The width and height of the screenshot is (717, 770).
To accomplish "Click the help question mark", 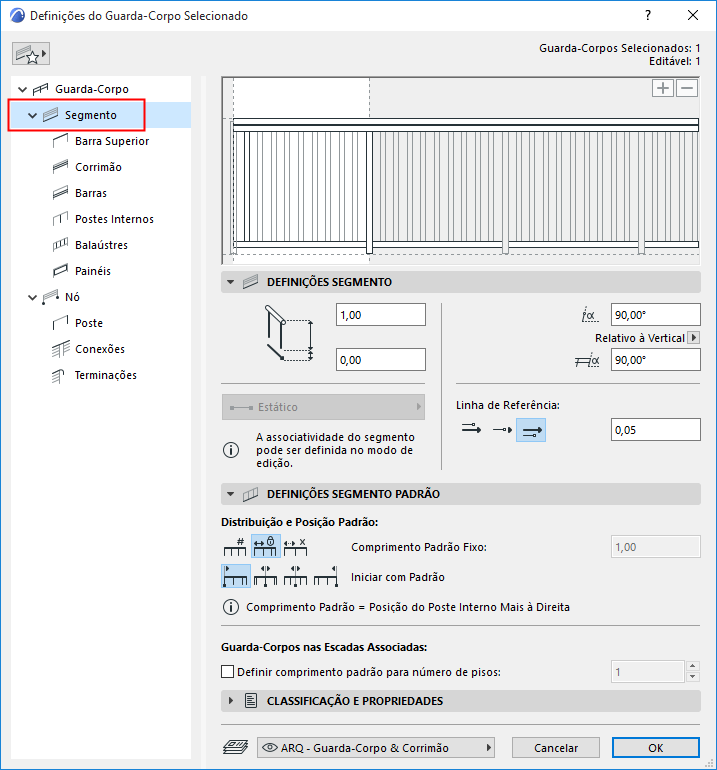I will click(648, 15).
